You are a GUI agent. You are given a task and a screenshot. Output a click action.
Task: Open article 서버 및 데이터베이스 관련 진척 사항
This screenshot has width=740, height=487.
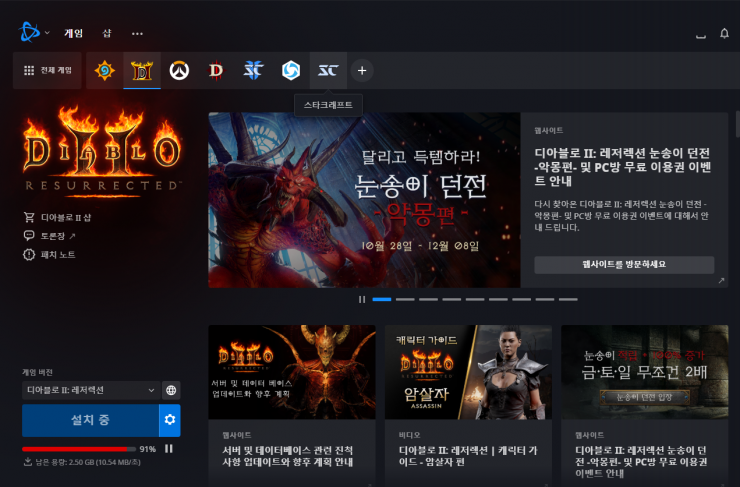coord(287,456)
